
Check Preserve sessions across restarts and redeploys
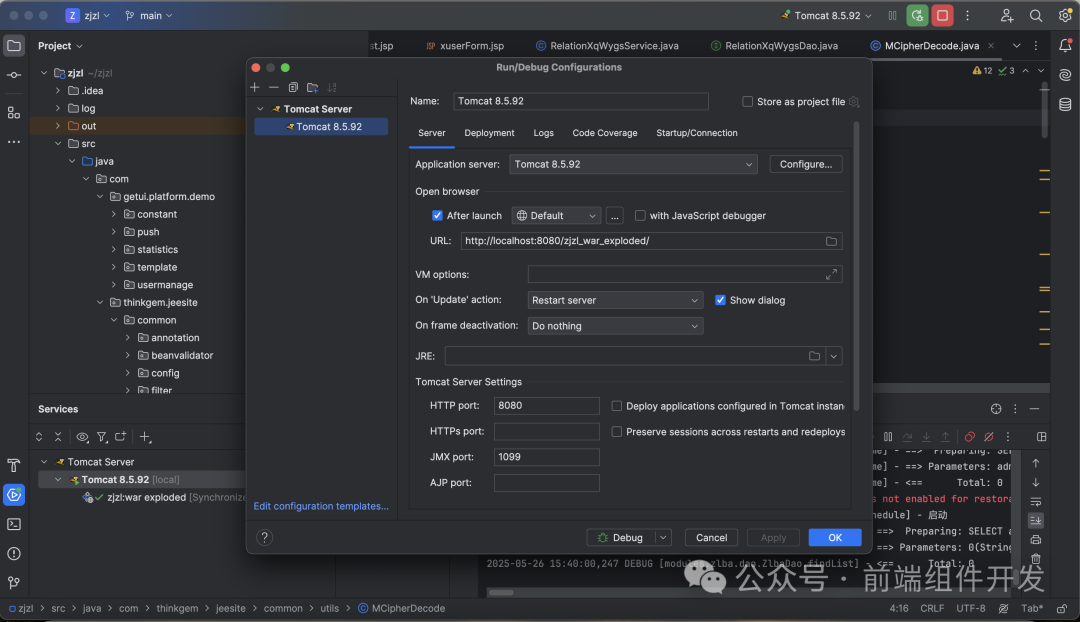point(616,432)
